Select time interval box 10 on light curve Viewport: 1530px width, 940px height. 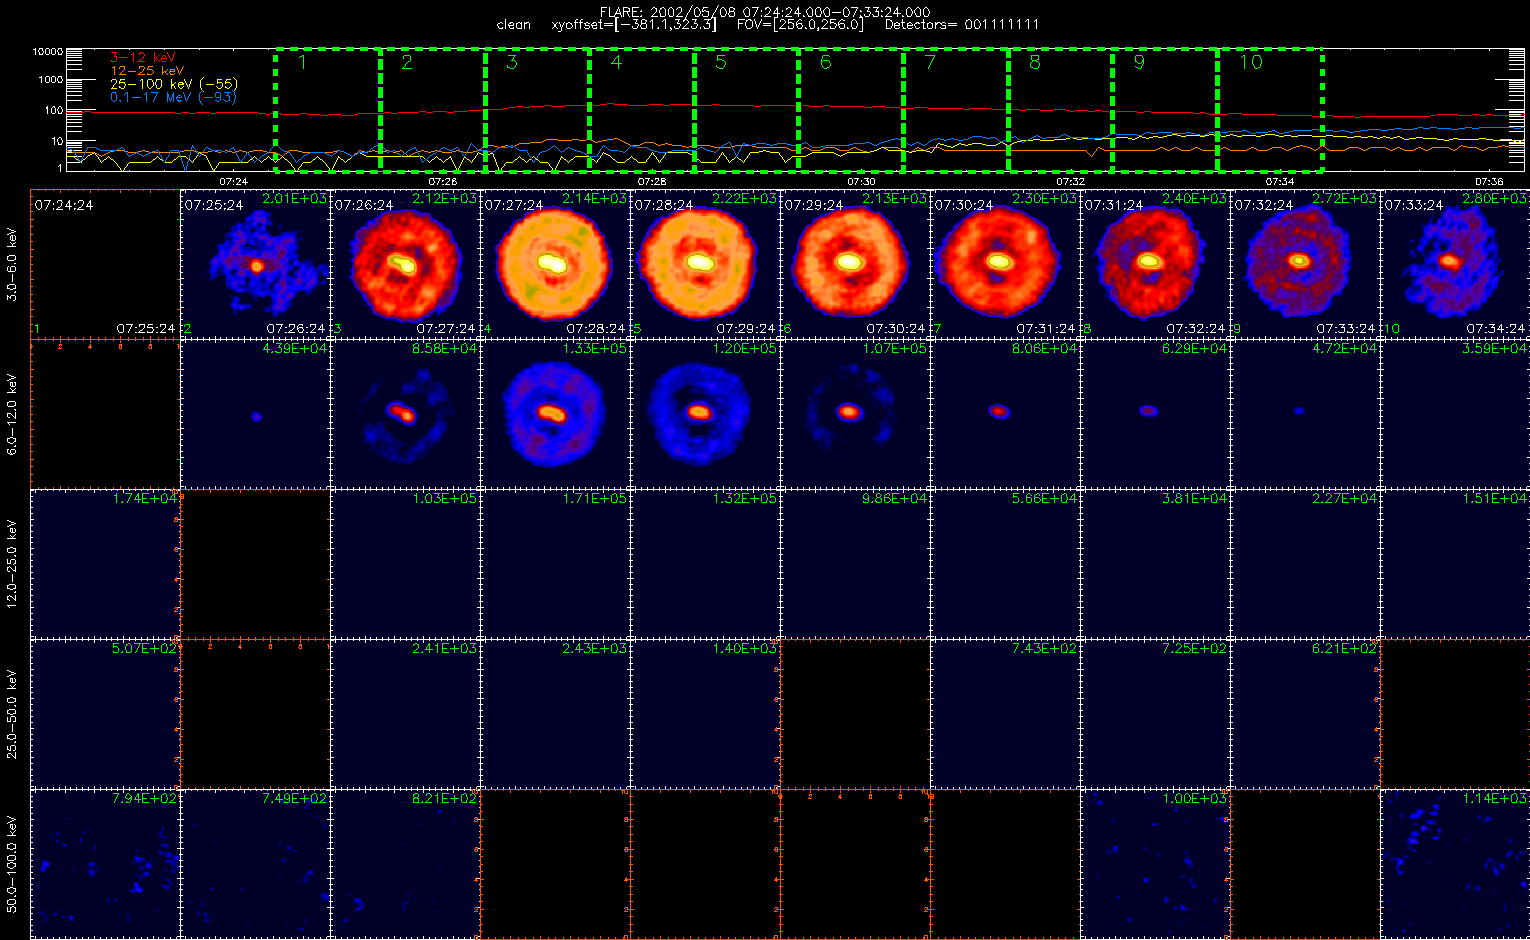pyautogui.click(x=1270, y=110)
